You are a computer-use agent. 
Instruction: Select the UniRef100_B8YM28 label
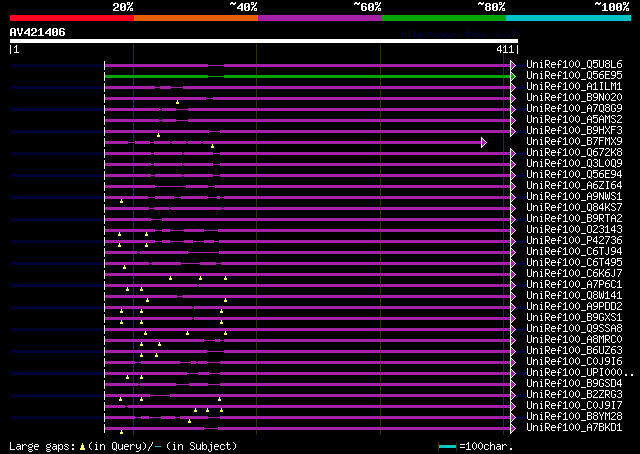coord(574,417)
